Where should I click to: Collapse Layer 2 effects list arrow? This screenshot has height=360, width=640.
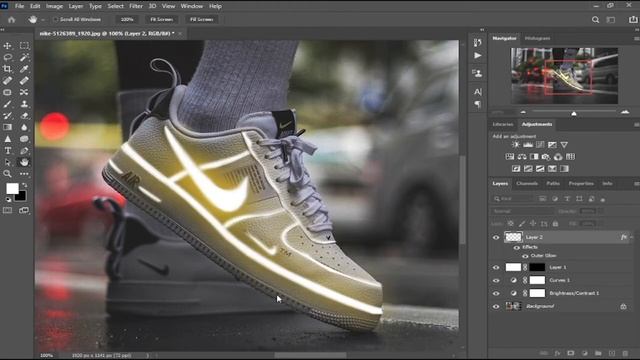pos(632,237)
